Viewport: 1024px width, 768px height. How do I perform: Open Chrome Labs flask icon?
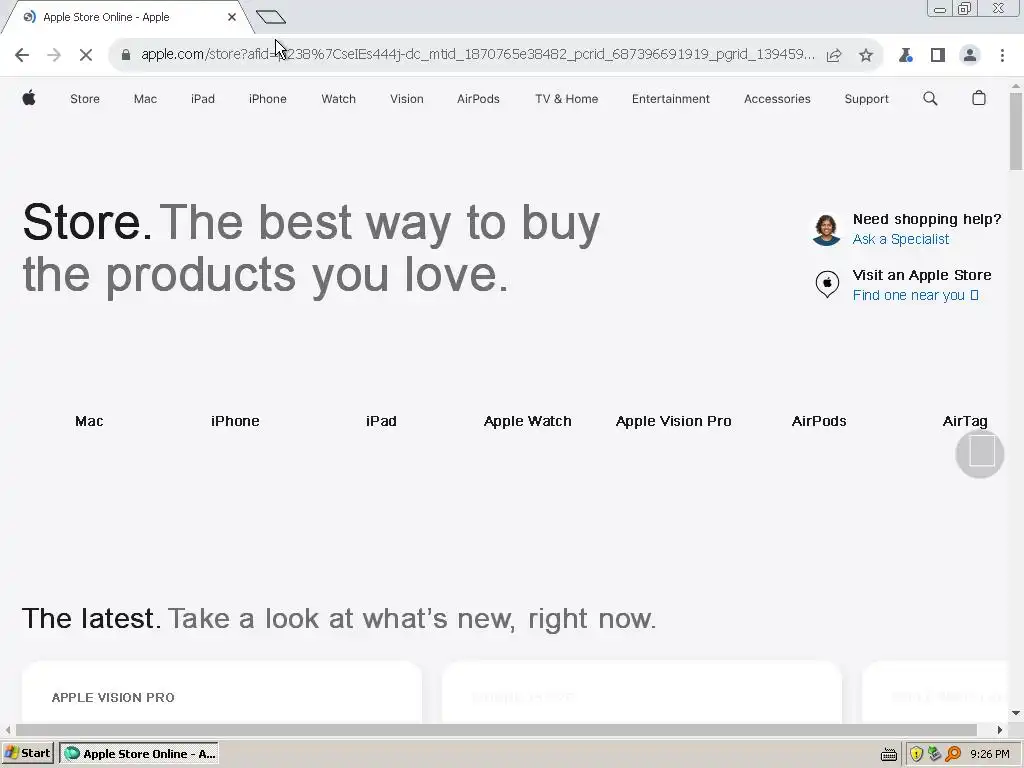(905, 55)
